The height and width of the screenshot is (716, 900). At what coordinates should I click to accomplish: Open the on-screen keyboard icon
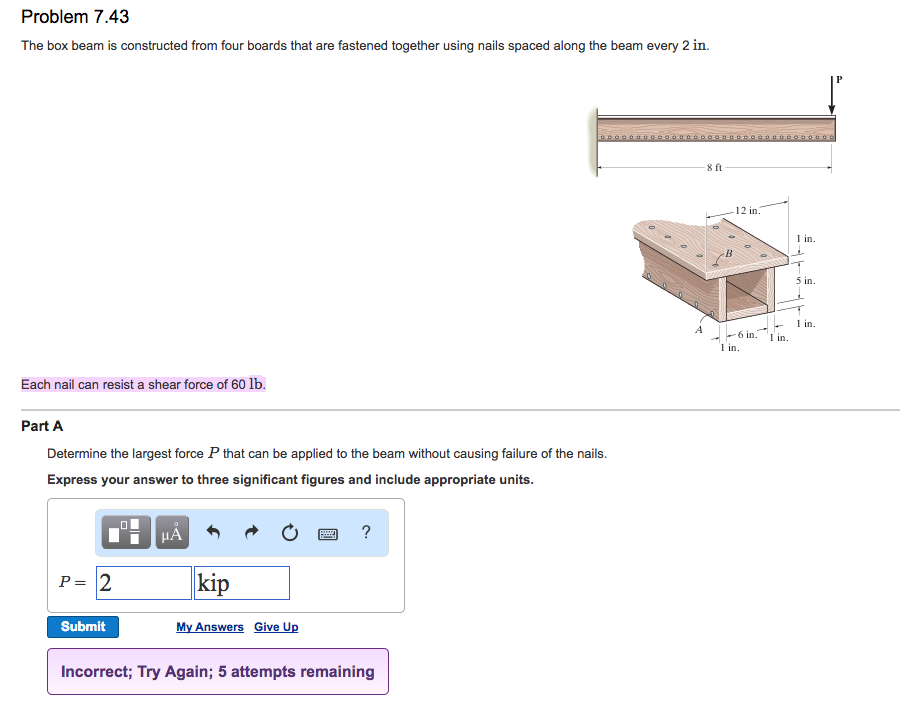(x=330, y=532)
